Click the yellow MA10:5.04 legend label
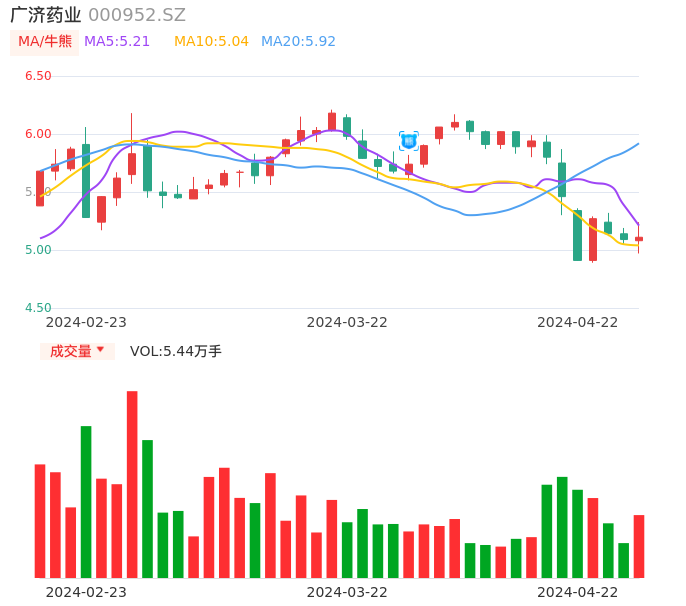The height and width of the screenshot is (606, 686). pyautogui.click(x=211, y=42)
